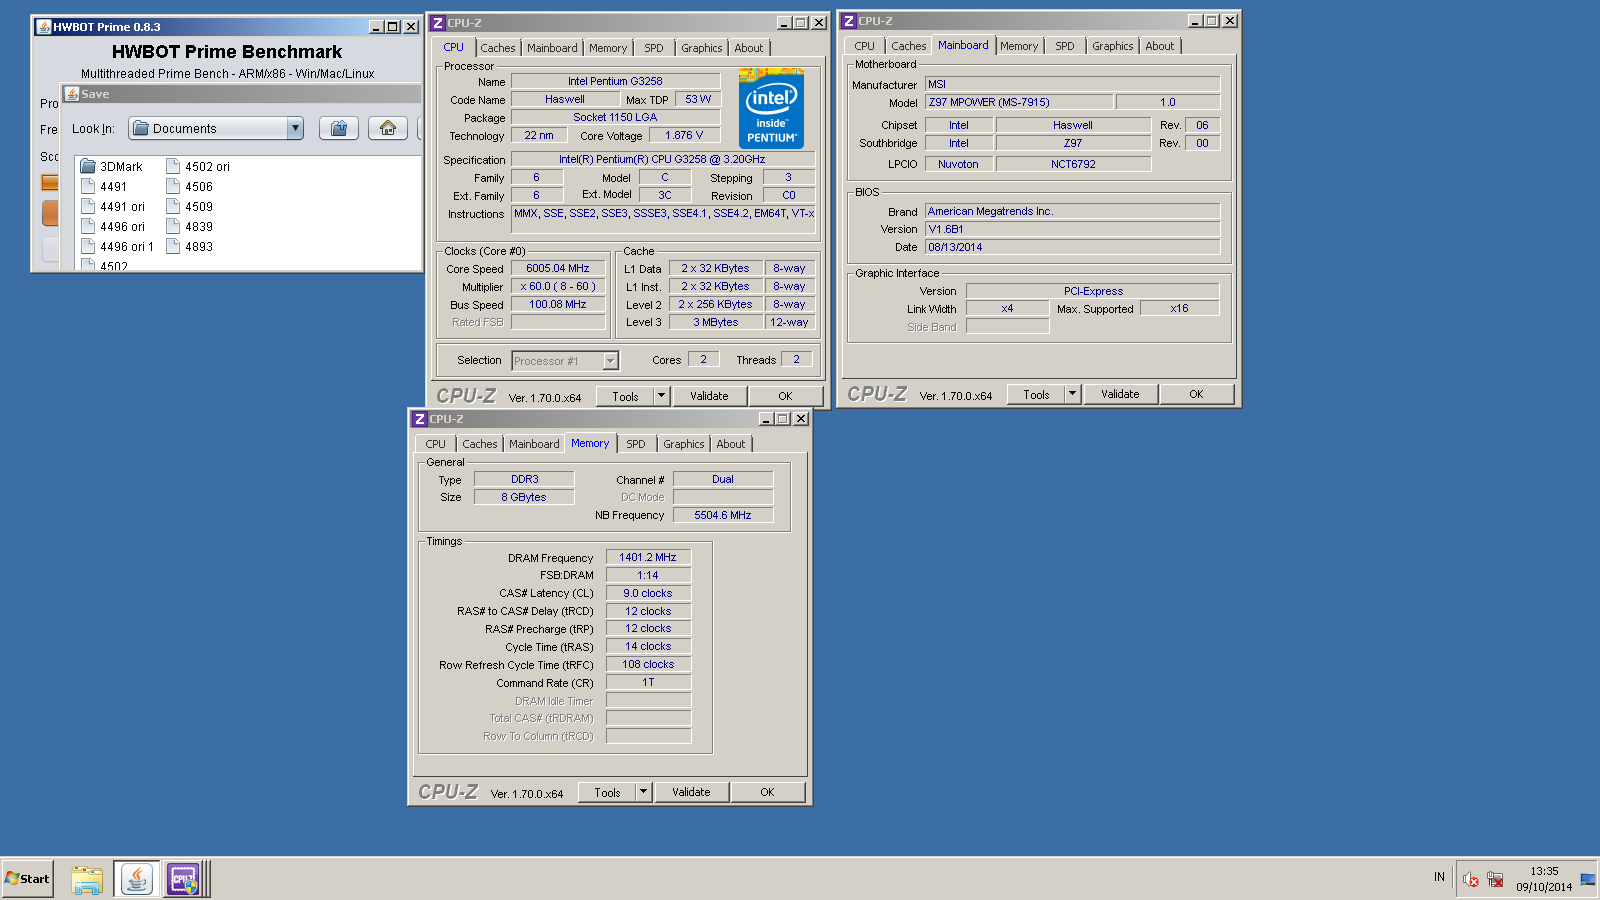1600x900 pixels.
Task: Click Validate in CPU-Z Mainboard window
Action: pos(1120,395)
